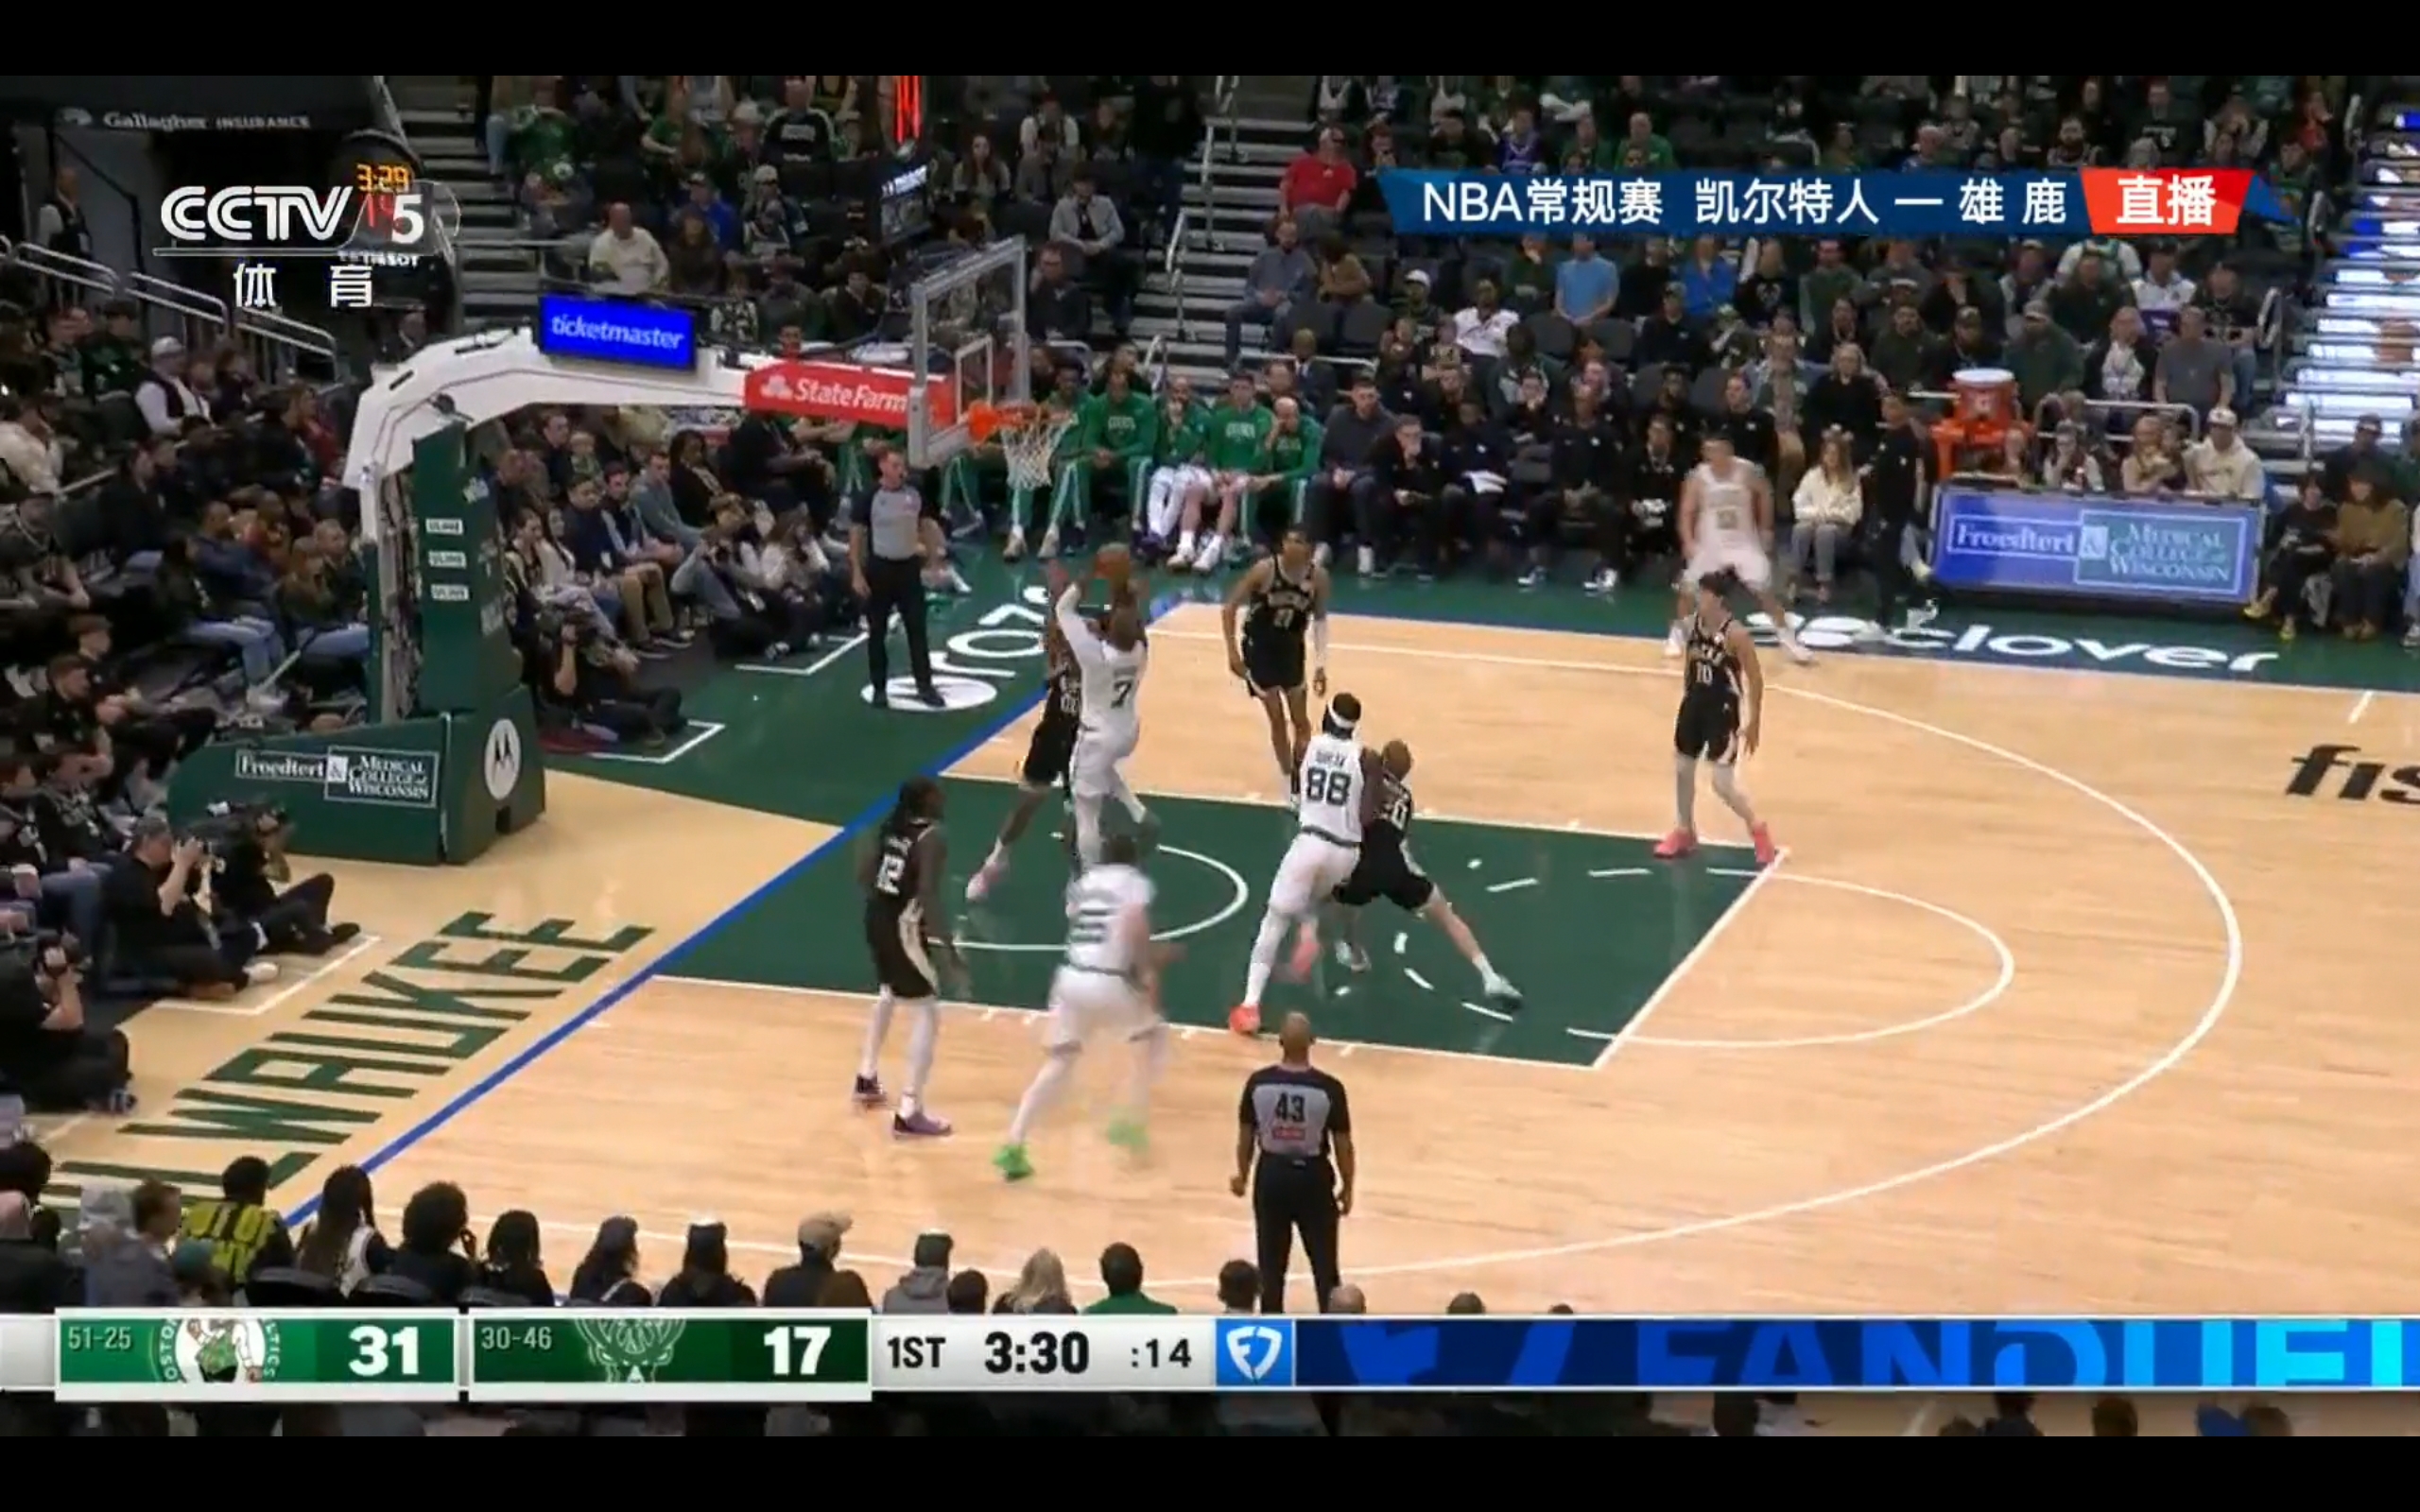2420x1512 pixels.
Task: Click the NBA常规赛 title banner text
Action: click(x=1541, y=203)
